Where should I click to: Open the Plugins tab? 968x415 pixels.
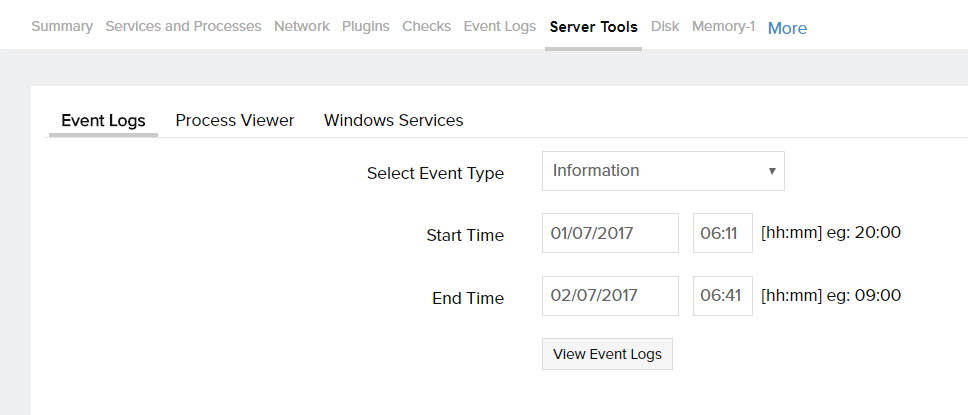pyautogui.click(x=366, y=27)
